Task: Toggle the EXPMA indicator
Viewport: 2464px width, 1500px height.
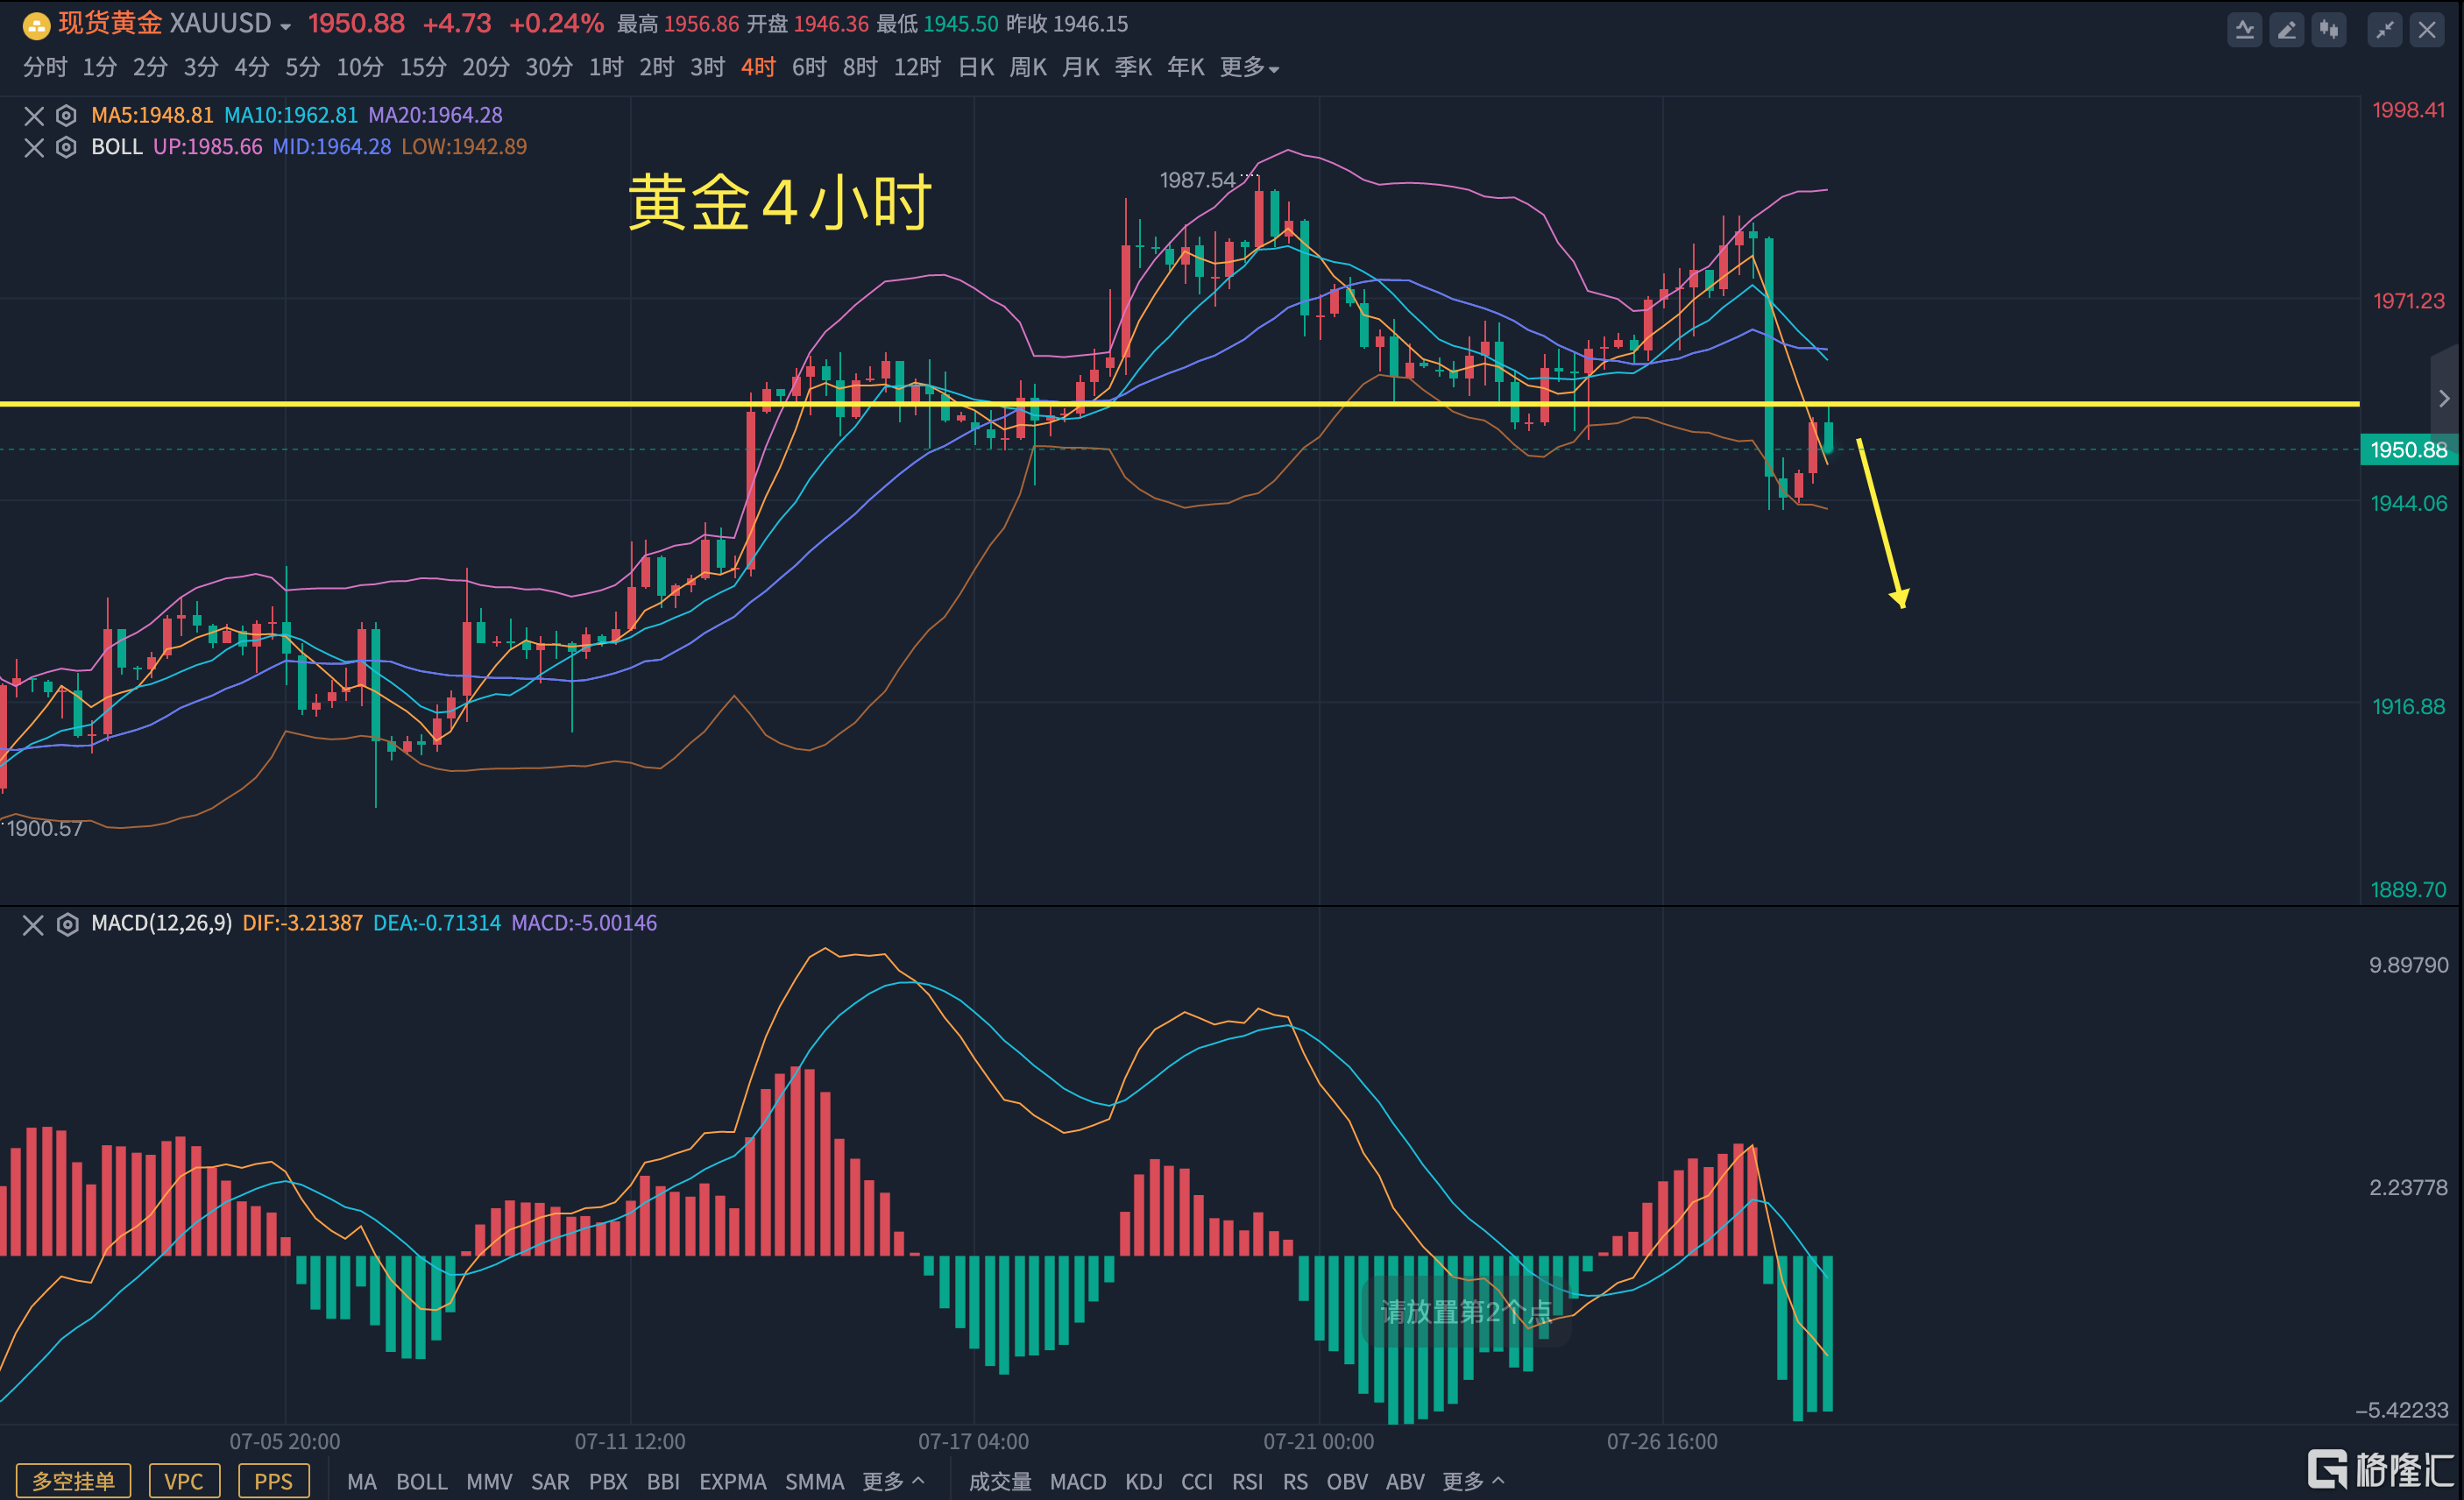Action: coord(733,1482)
